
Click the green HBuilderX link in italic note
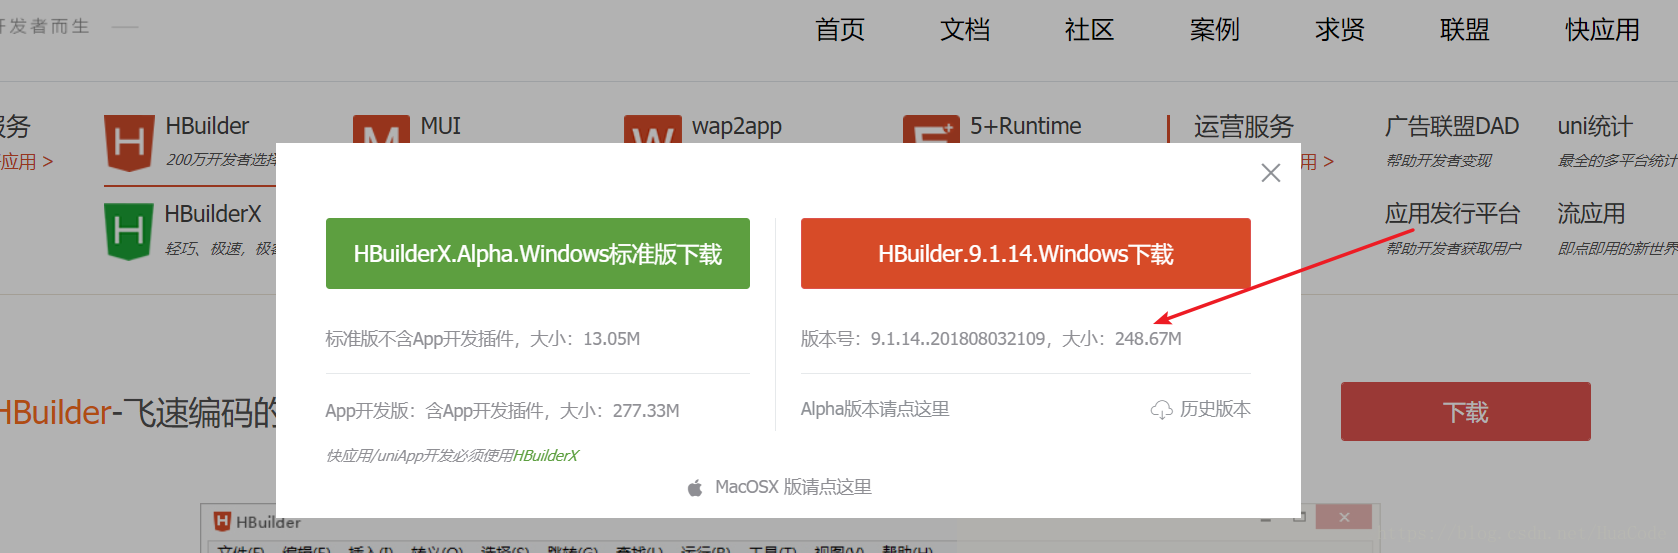(546, 456)
